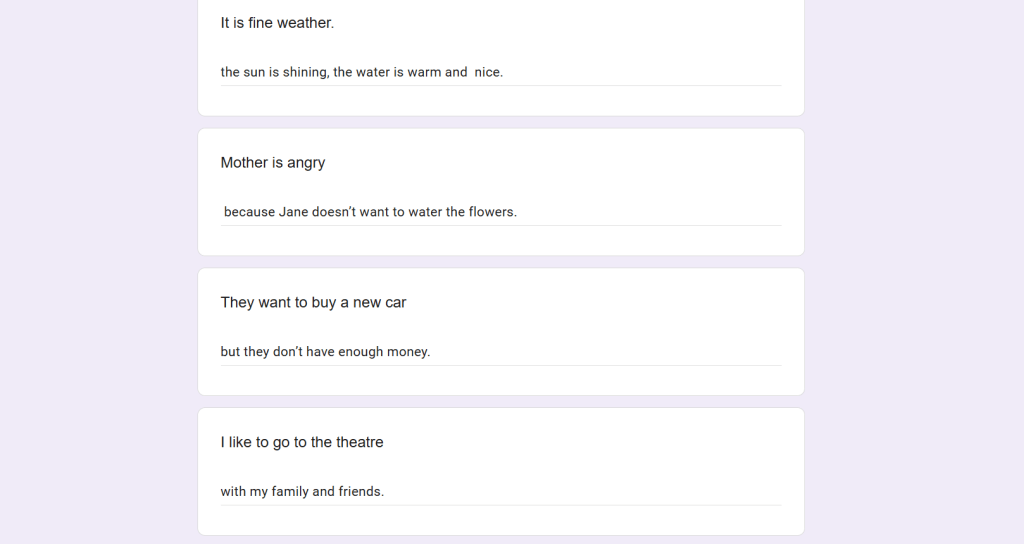Click the word "warm" in the weather answer
Image resolution: width=1024 pixels, height=544 pixels.
[x=424, y=72]
